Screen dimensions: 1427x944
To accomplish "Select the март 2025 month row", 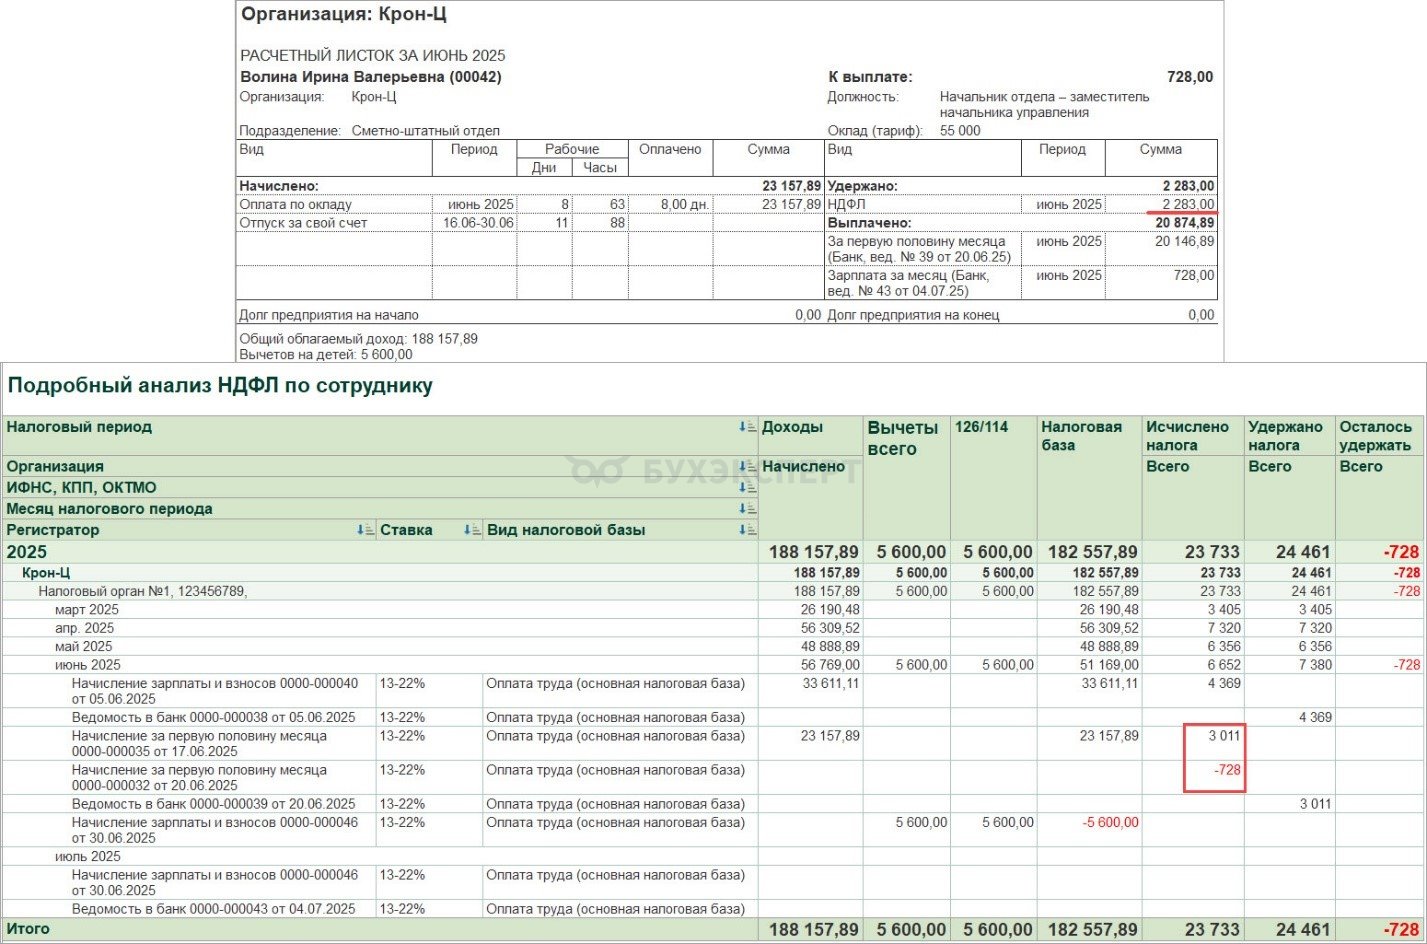I will point(714,610).
